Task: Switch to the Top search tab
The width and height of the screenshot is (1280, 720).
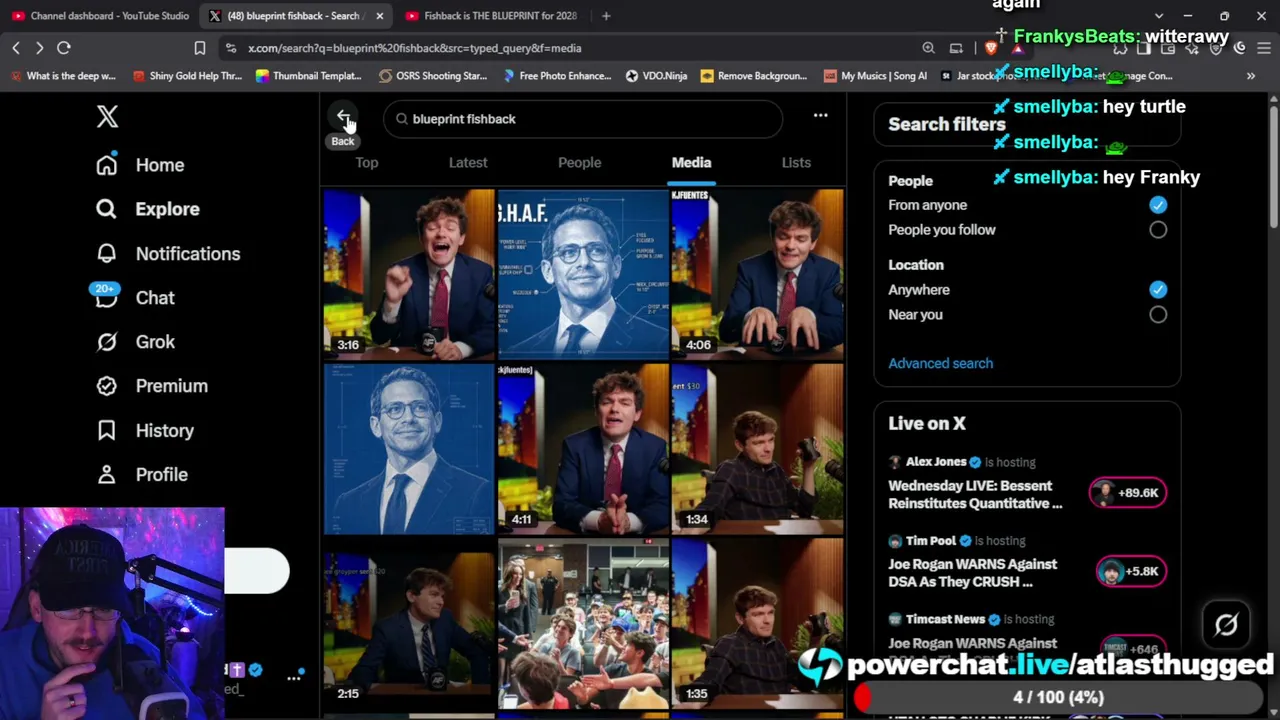Action: pyautogui.click(x=367, y=163)
